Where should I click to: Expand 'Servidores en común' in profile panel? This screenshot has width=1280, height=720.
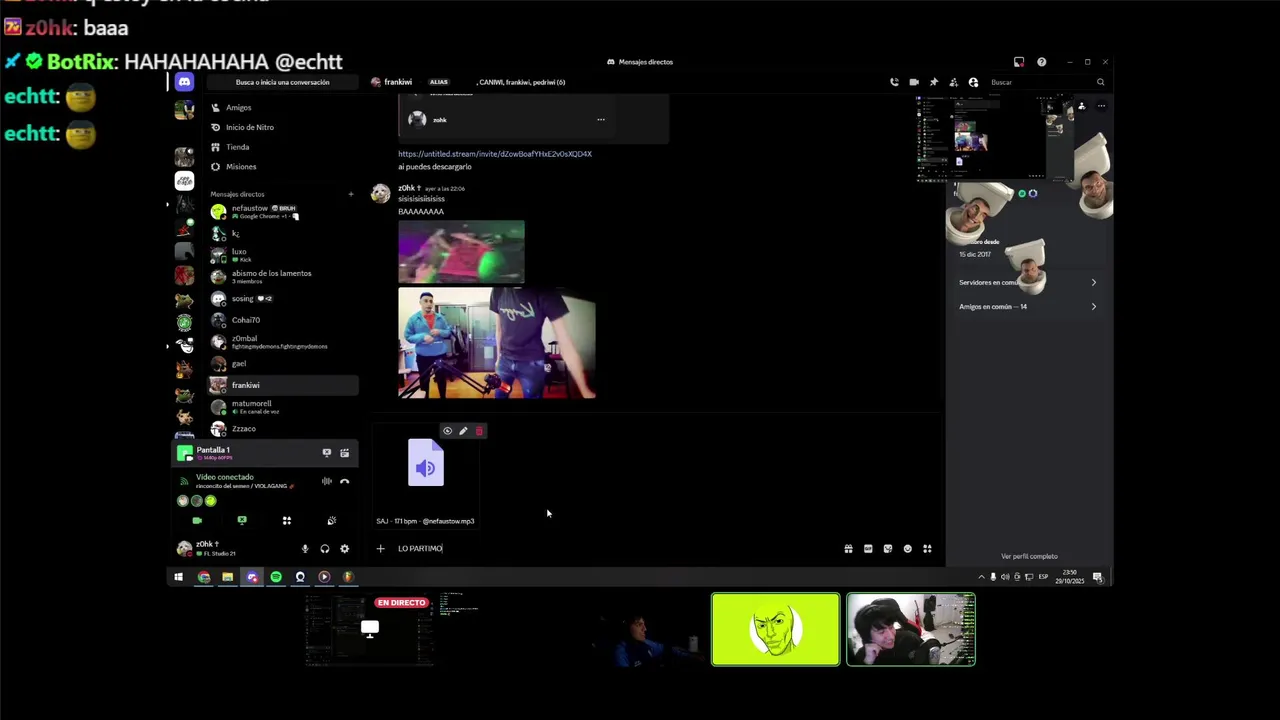point(1028,282)
